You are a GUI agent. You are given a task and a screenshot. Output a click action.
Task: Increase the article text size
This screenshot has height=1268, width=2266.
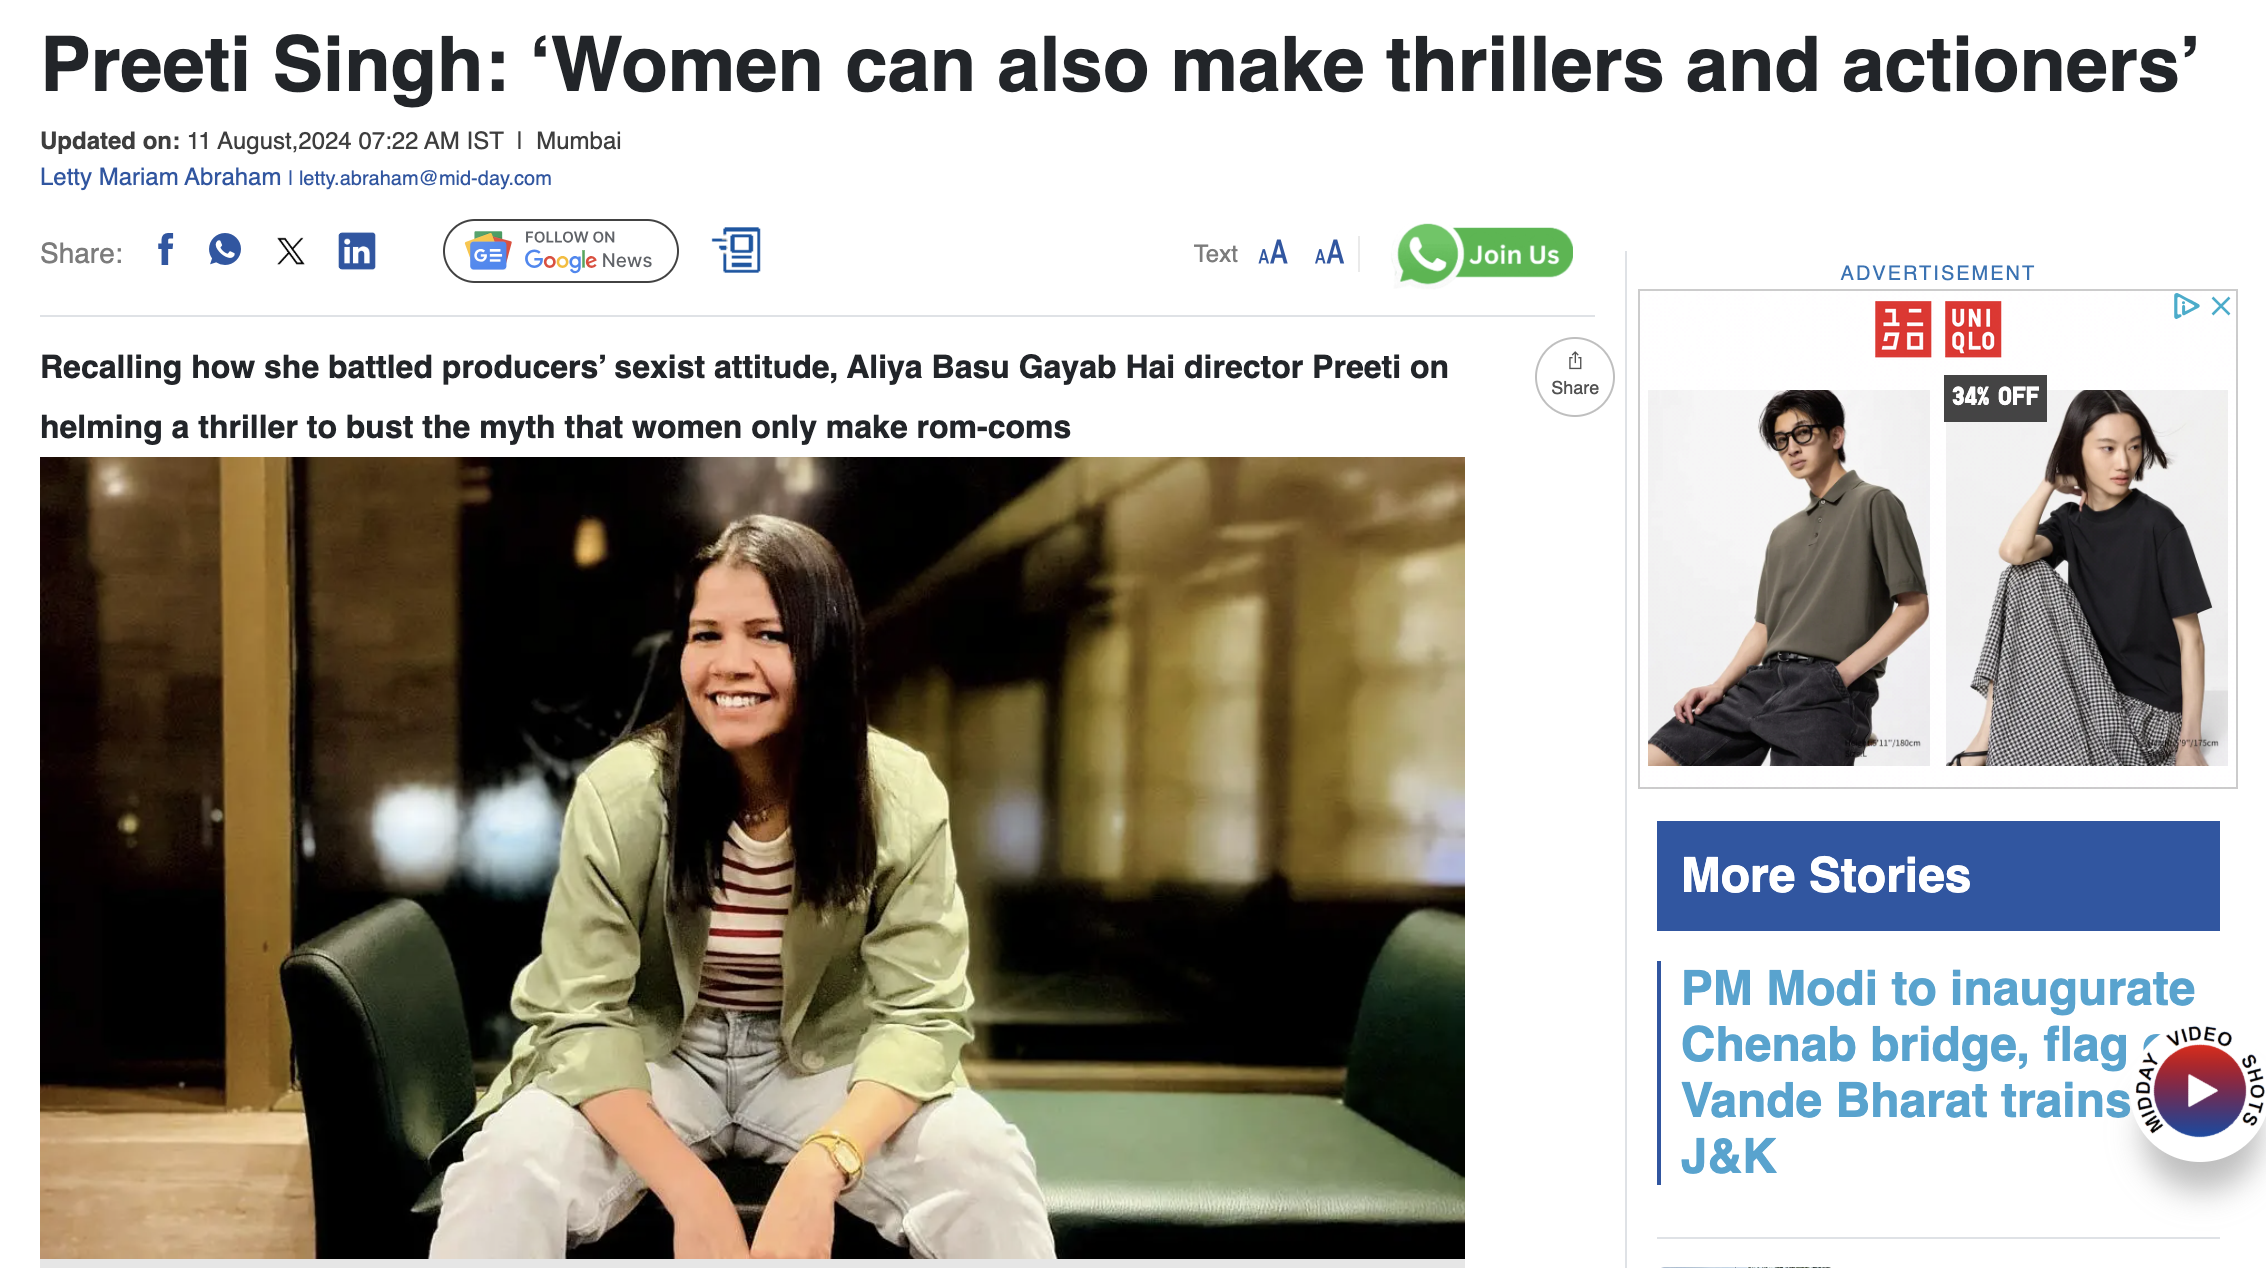1273,253
